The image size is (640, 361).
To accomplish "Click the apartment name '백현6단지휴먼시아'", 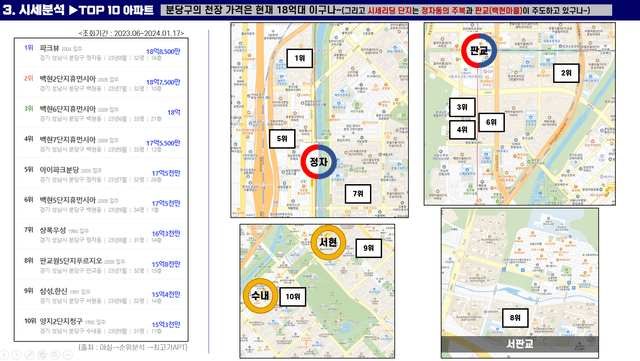I will point(67,109).
